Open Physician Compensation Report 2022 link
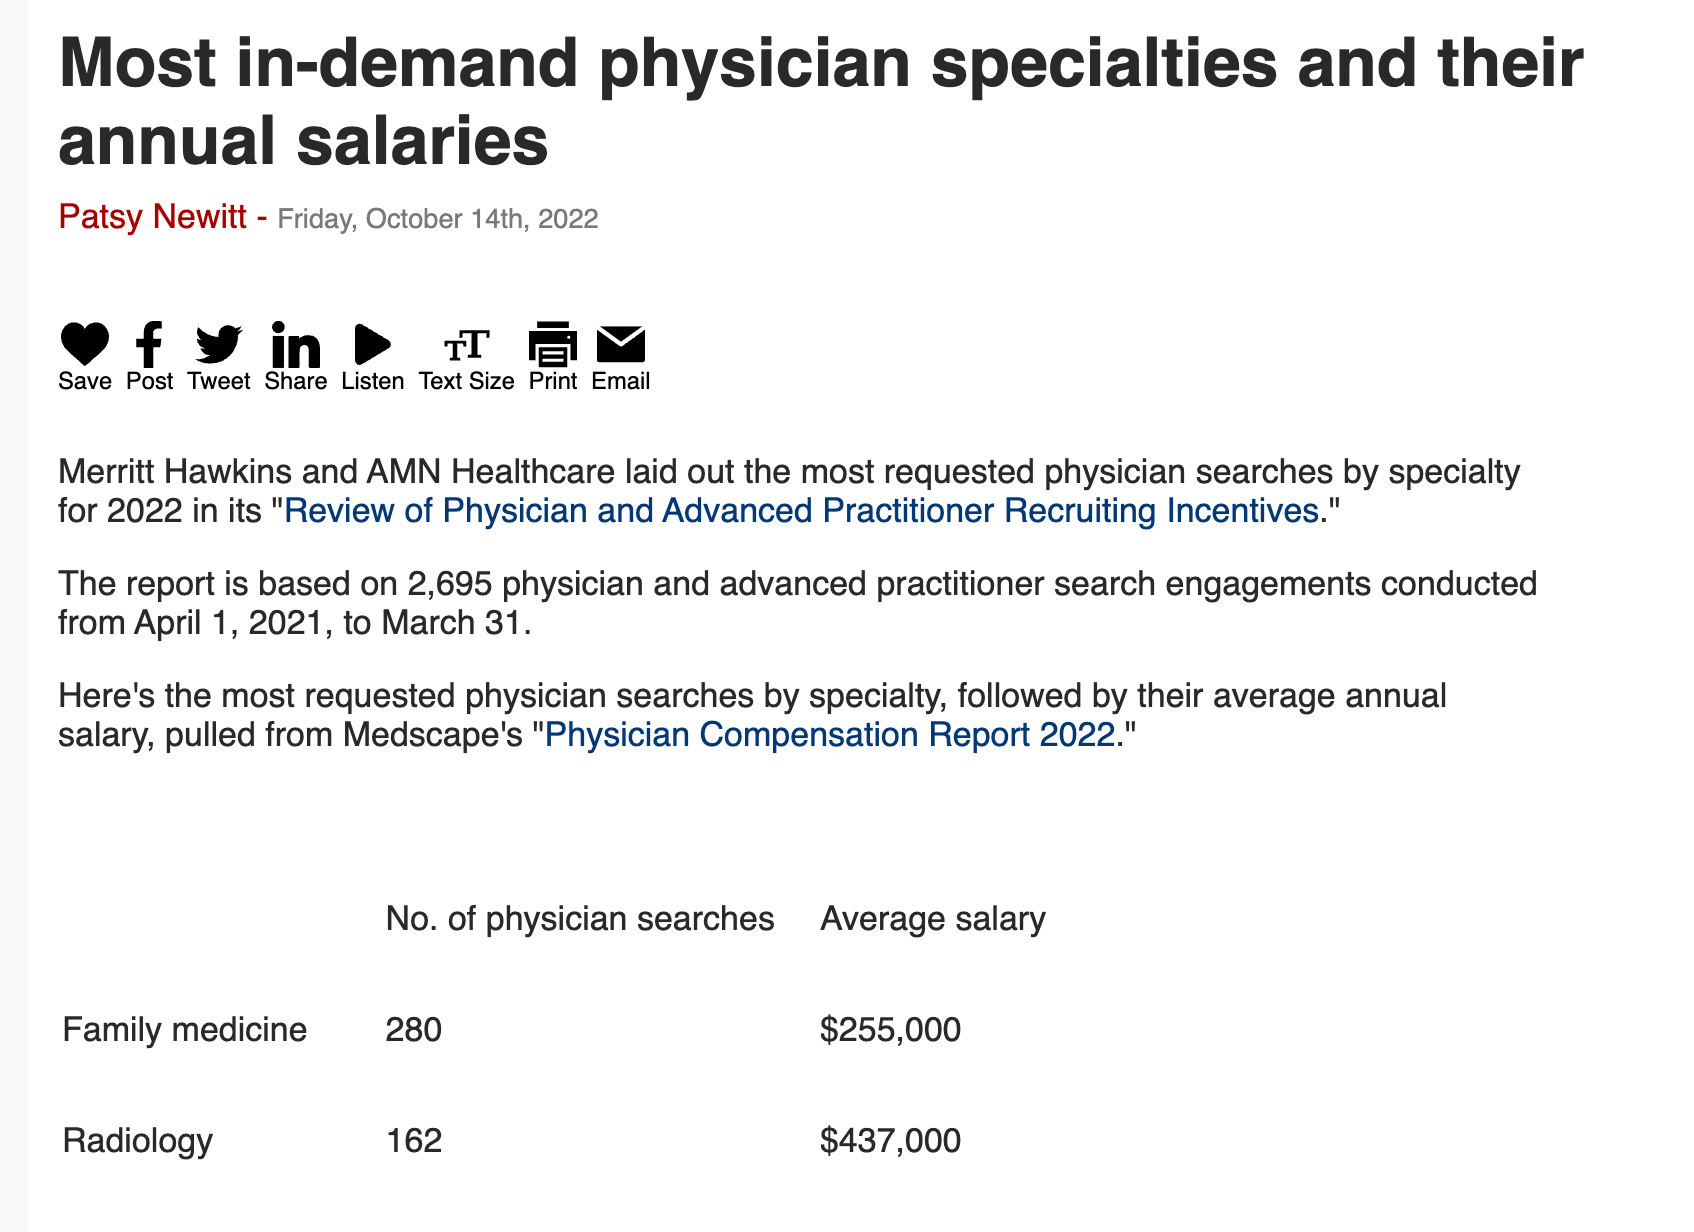 coord(829,735)
